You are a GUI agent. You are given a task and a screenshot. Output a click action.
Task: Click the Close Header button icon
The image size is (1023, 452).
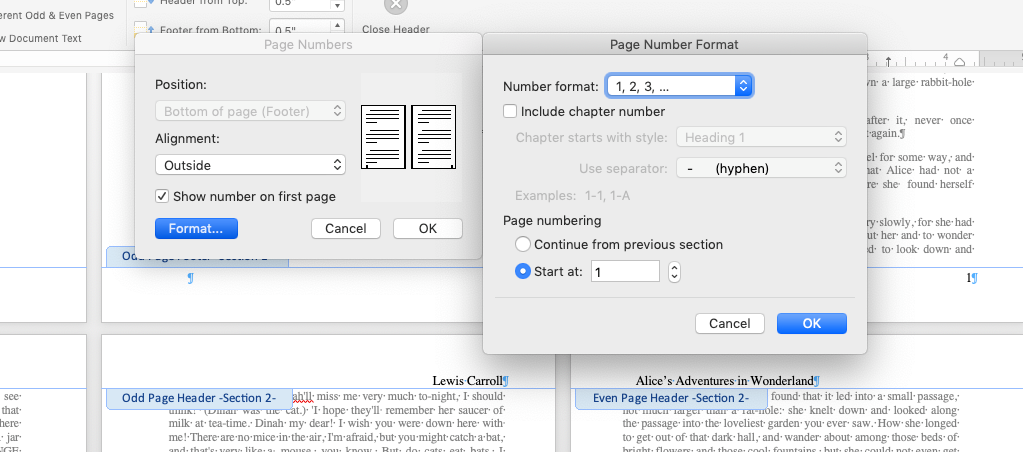(395, 6)
